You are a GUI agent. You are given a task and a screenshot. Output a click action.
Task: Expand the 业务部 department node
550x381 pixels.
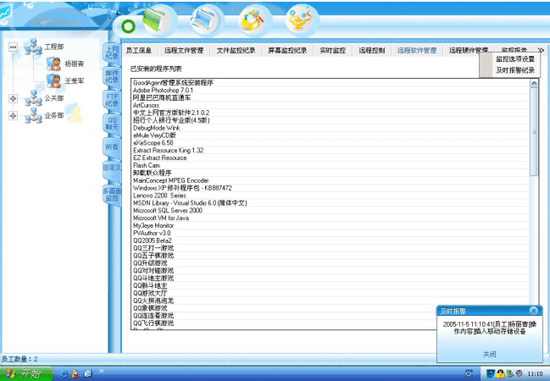[x=13, y=115]
